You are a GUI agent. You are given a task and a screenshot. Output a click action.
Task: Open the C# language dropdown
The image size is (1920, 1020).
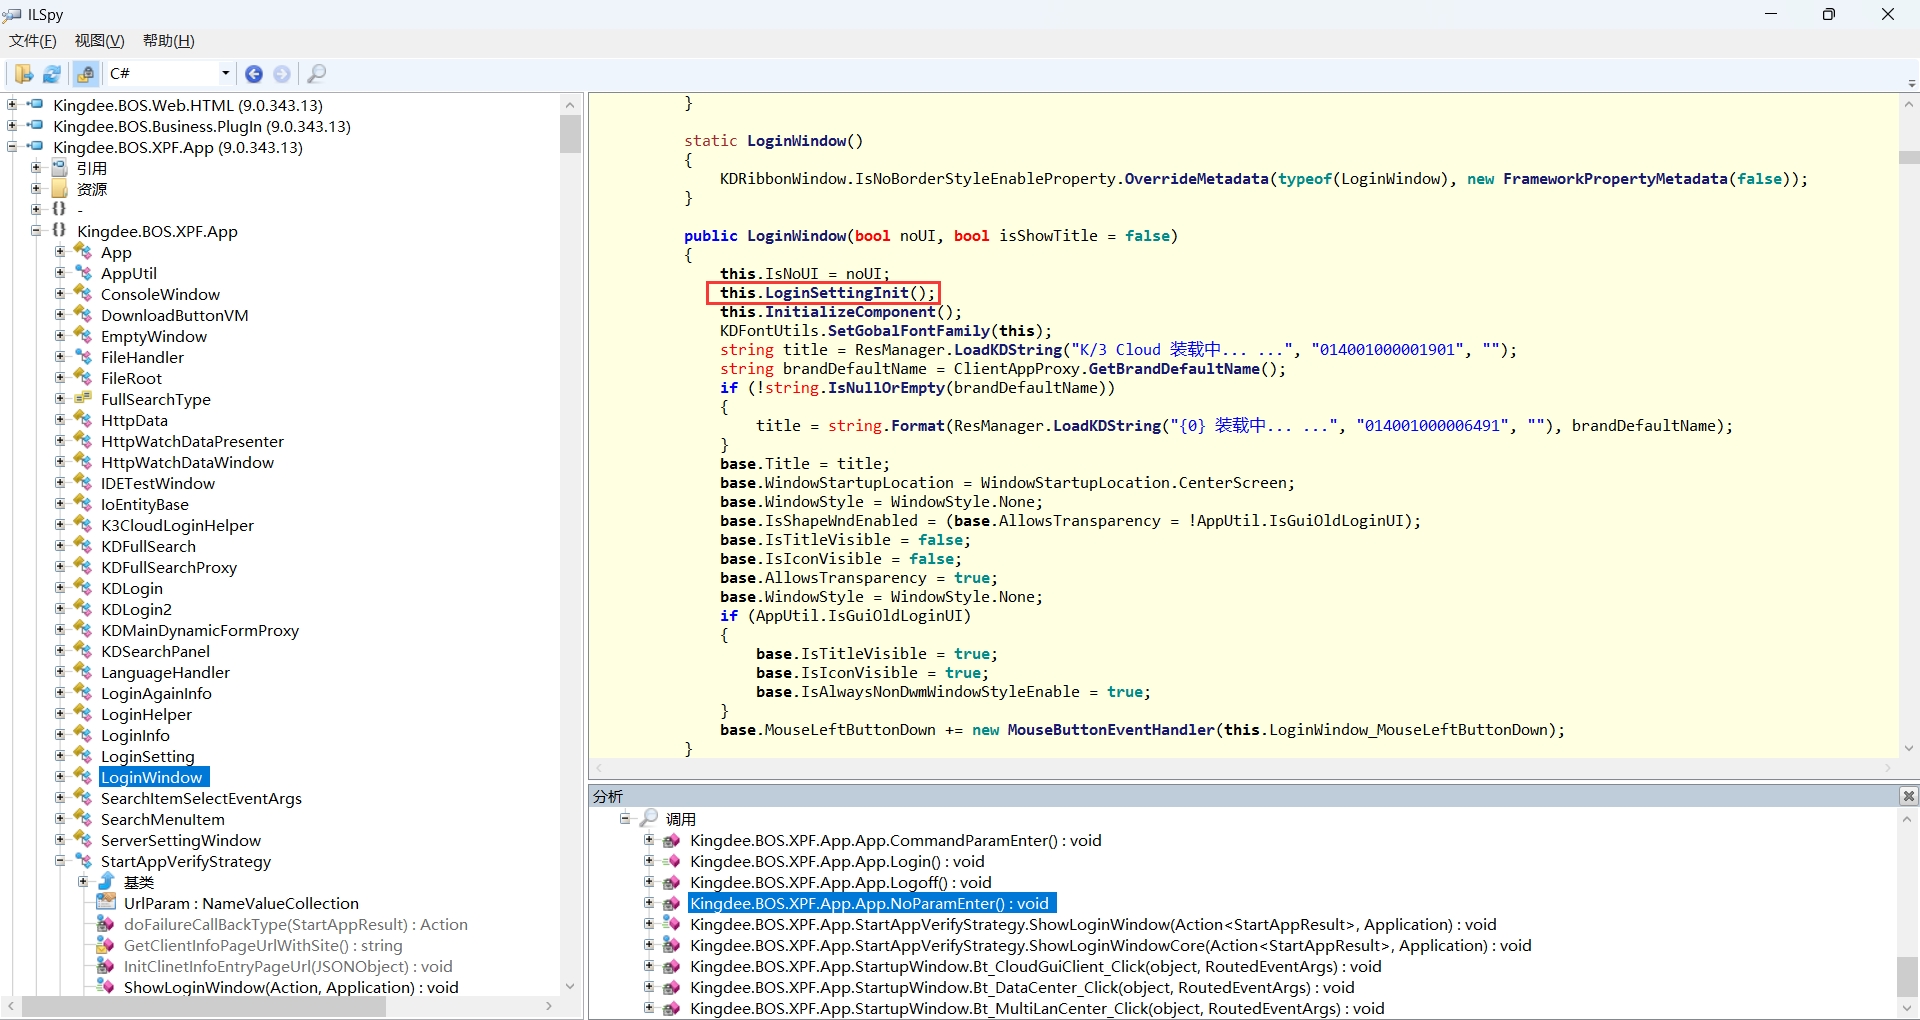point(225,73)
